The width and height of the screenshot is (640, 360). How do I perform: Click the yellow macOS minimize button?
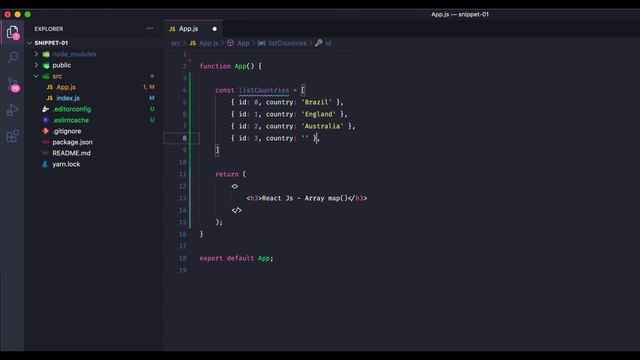(x=18, y=14)
